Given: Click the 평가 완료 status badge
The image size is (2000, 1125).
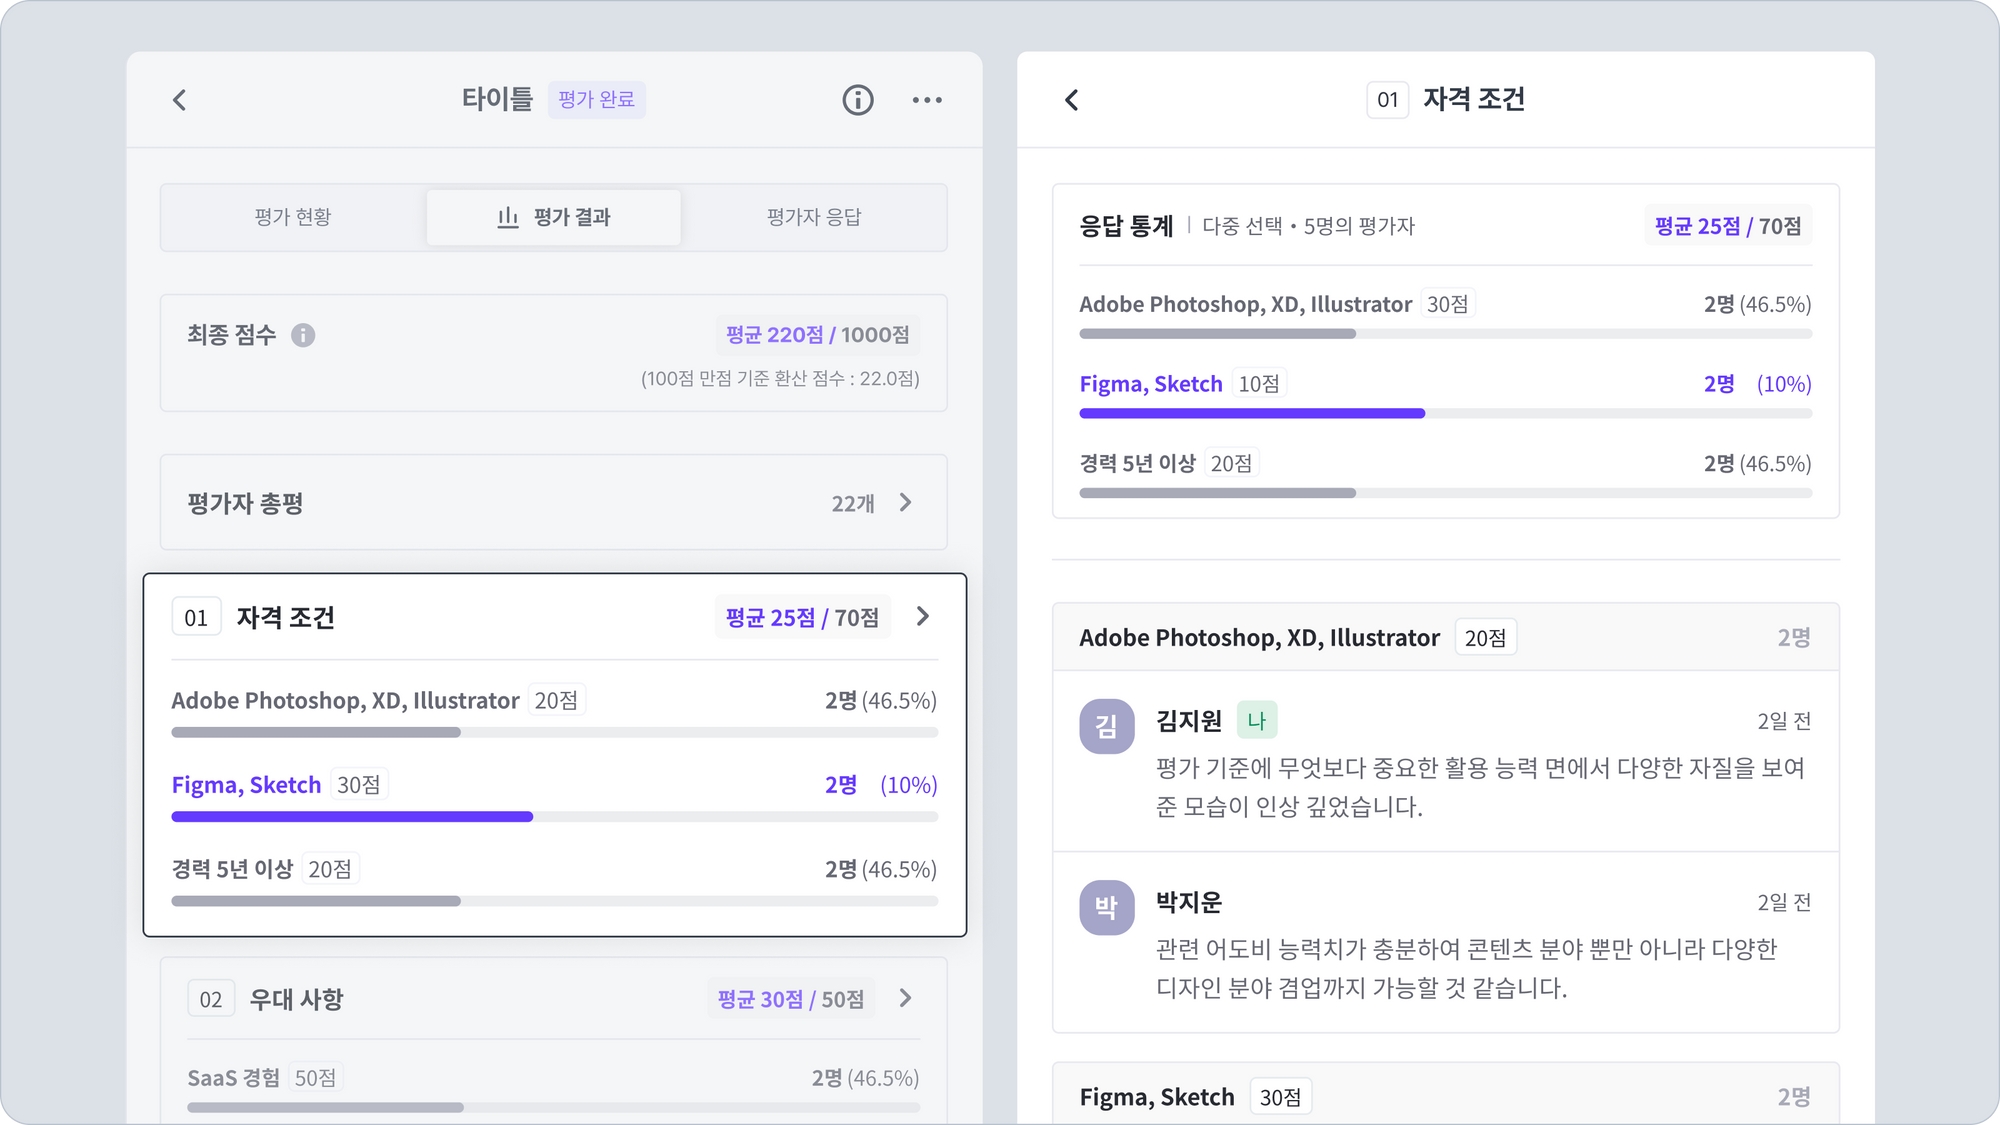Looking at the screenshot, I should coord(596,100).
